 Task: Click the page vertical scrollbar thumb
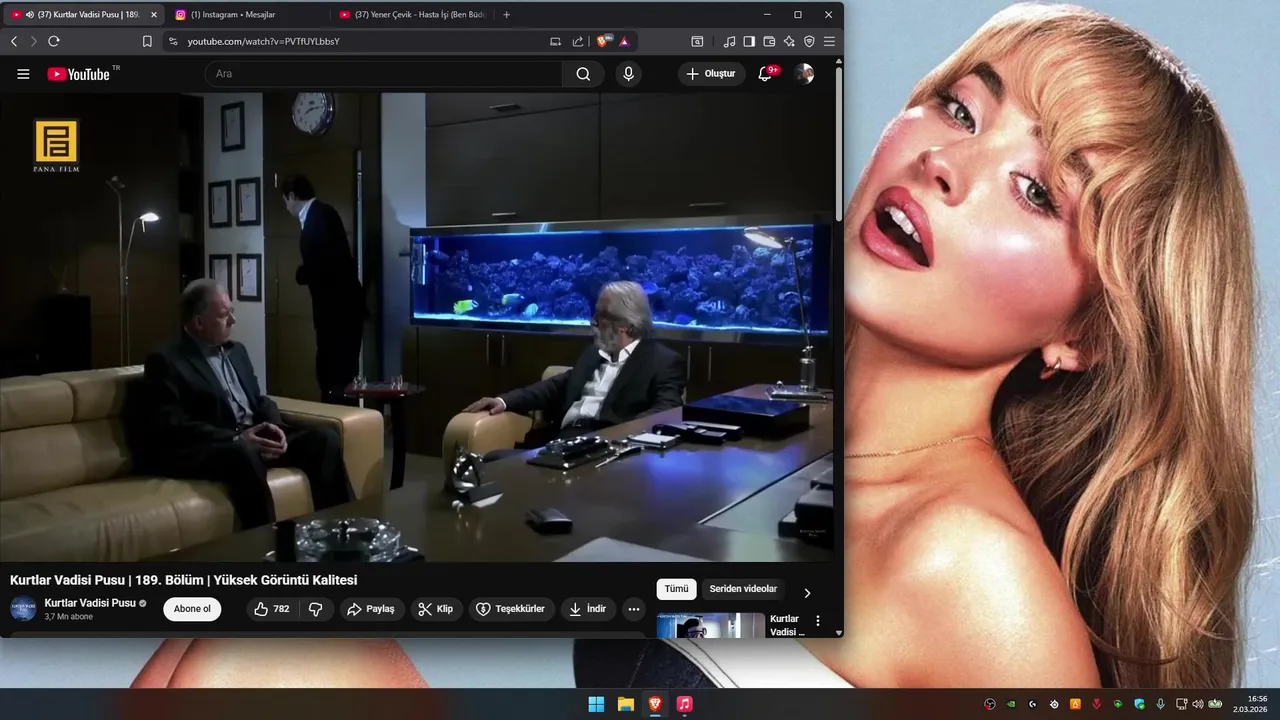(839, 145)
